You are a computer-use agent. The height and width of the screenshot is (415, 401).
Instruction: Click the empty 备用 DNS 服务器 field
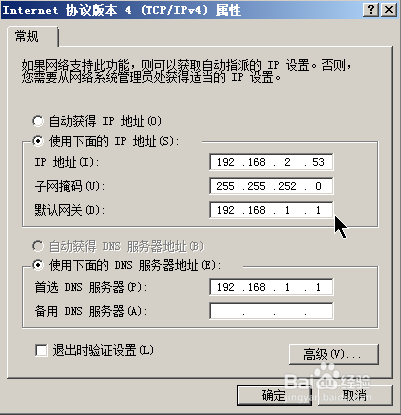[271, 311]
